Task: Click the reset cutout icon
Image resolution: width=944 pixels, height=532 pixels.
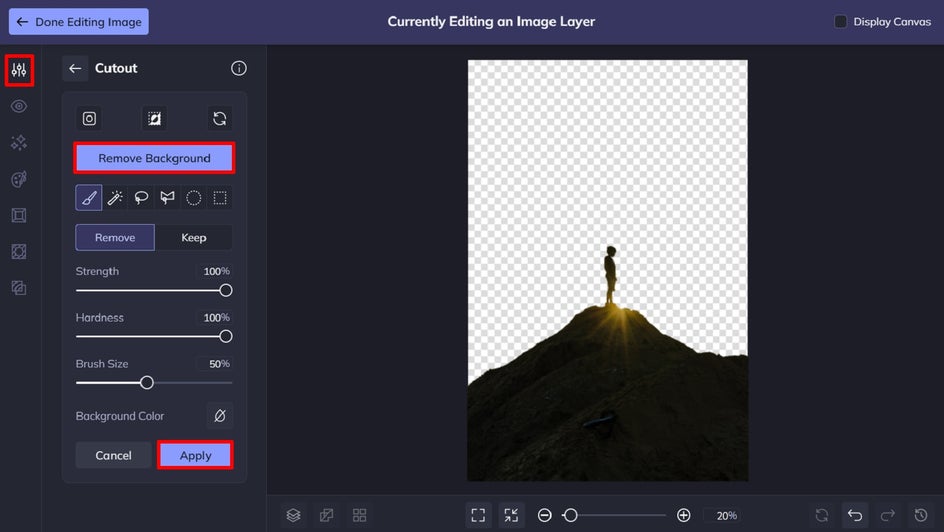Action: tap(220, 119)
